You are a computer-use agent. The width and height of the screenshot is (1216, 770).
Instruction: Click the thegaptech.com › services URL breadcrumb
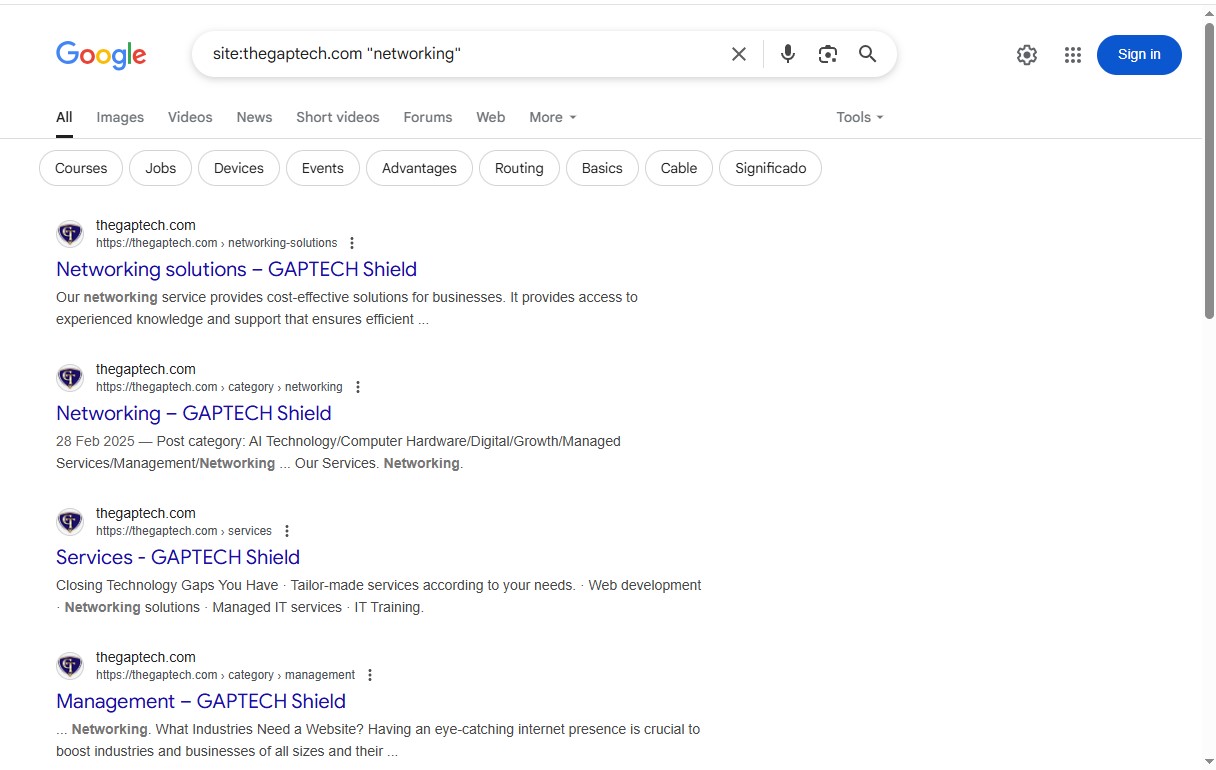point(184,531)
